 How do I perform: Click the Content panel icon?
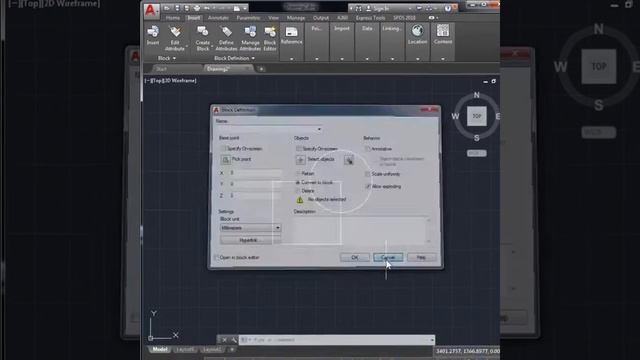[443, 31]
